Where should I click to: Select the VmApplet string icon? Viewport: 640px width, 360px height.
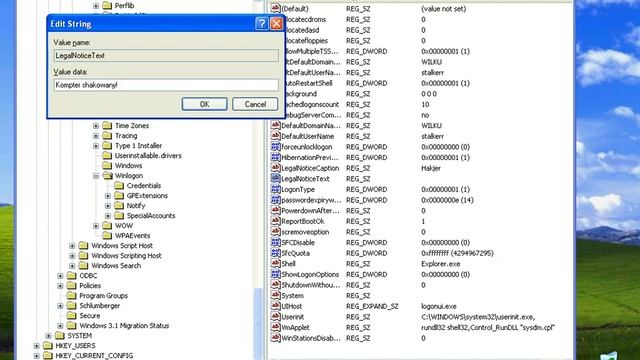276,327
